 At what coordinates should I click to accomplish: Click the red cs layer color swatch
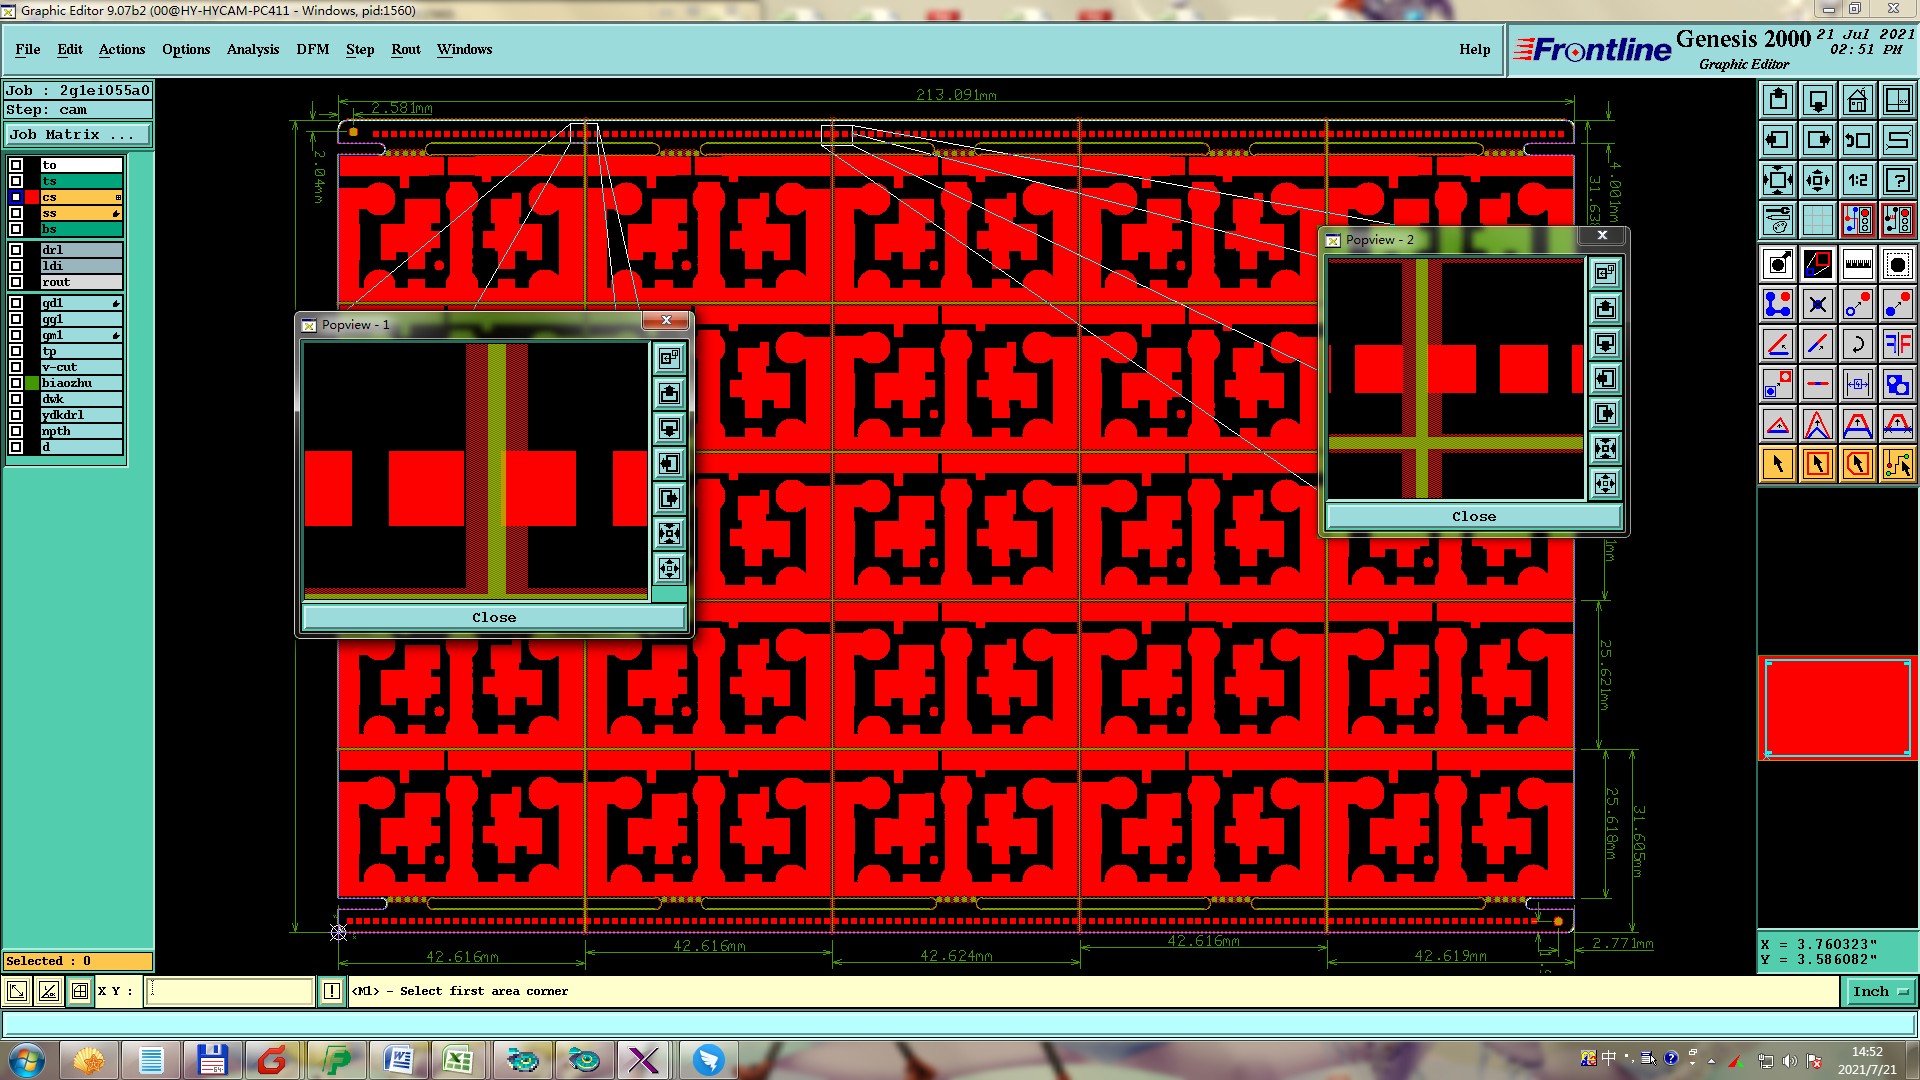coord(32,197)
